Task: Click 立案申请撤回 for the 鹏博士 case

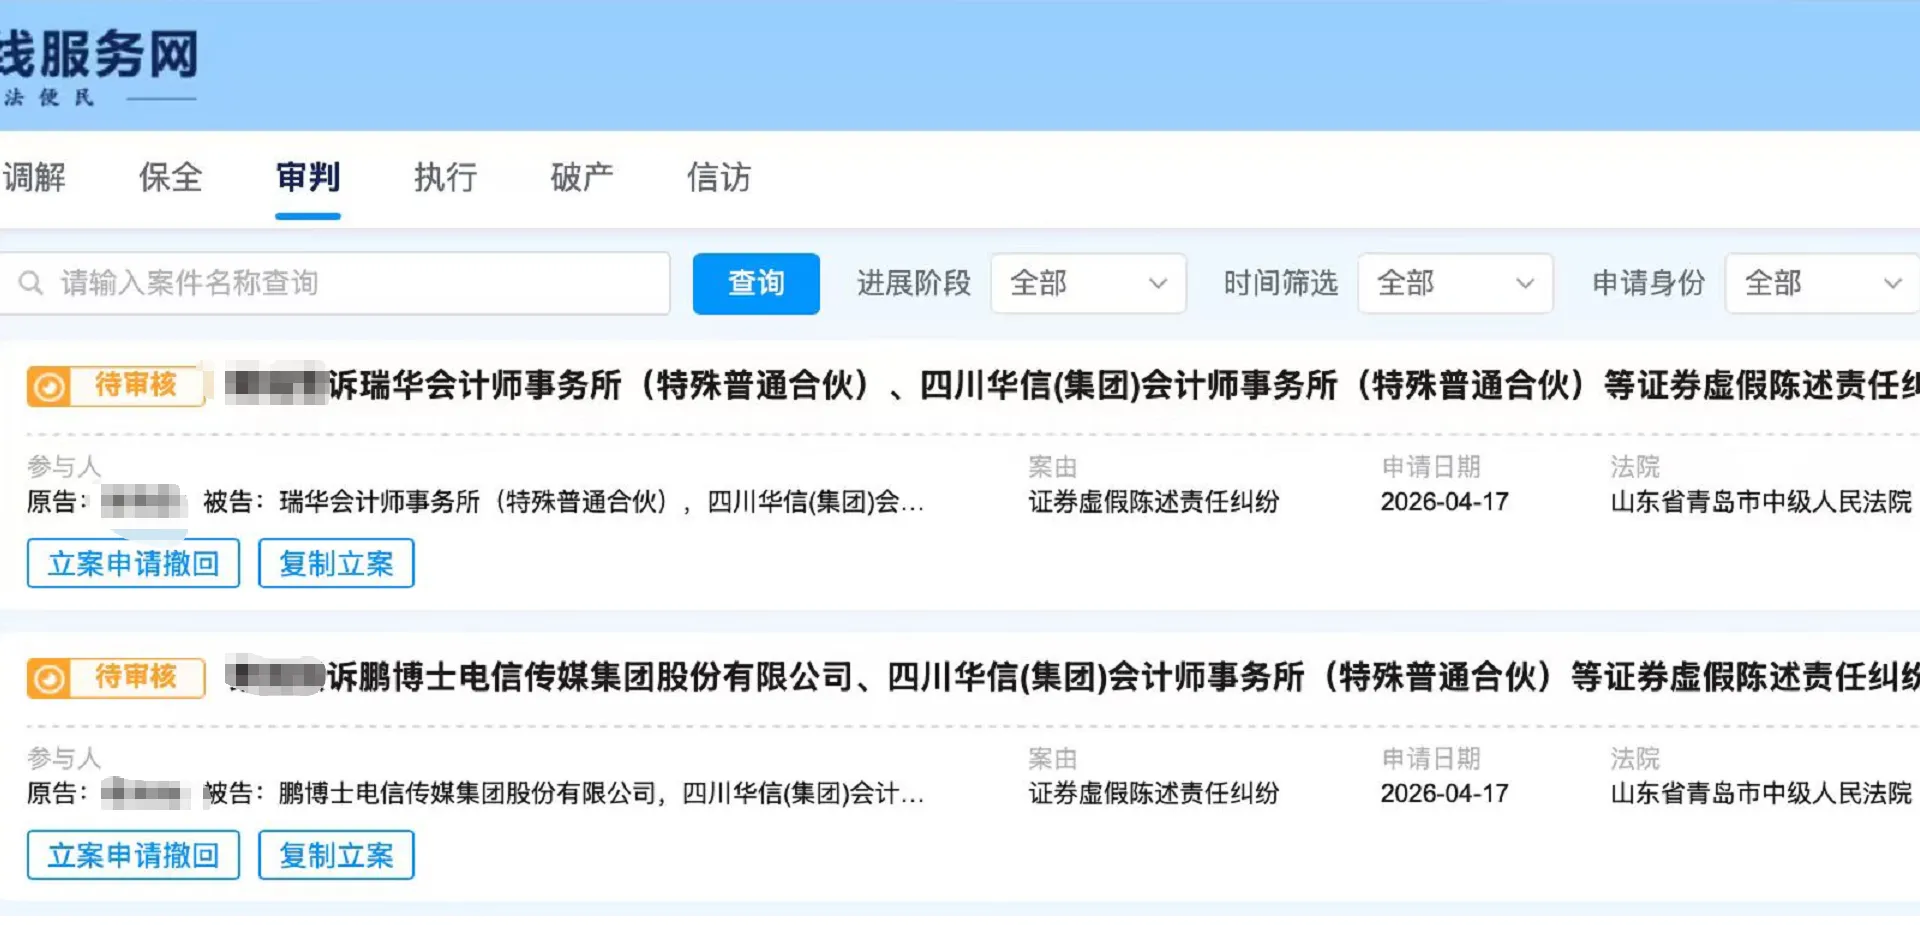Action: tap(133, 855)
